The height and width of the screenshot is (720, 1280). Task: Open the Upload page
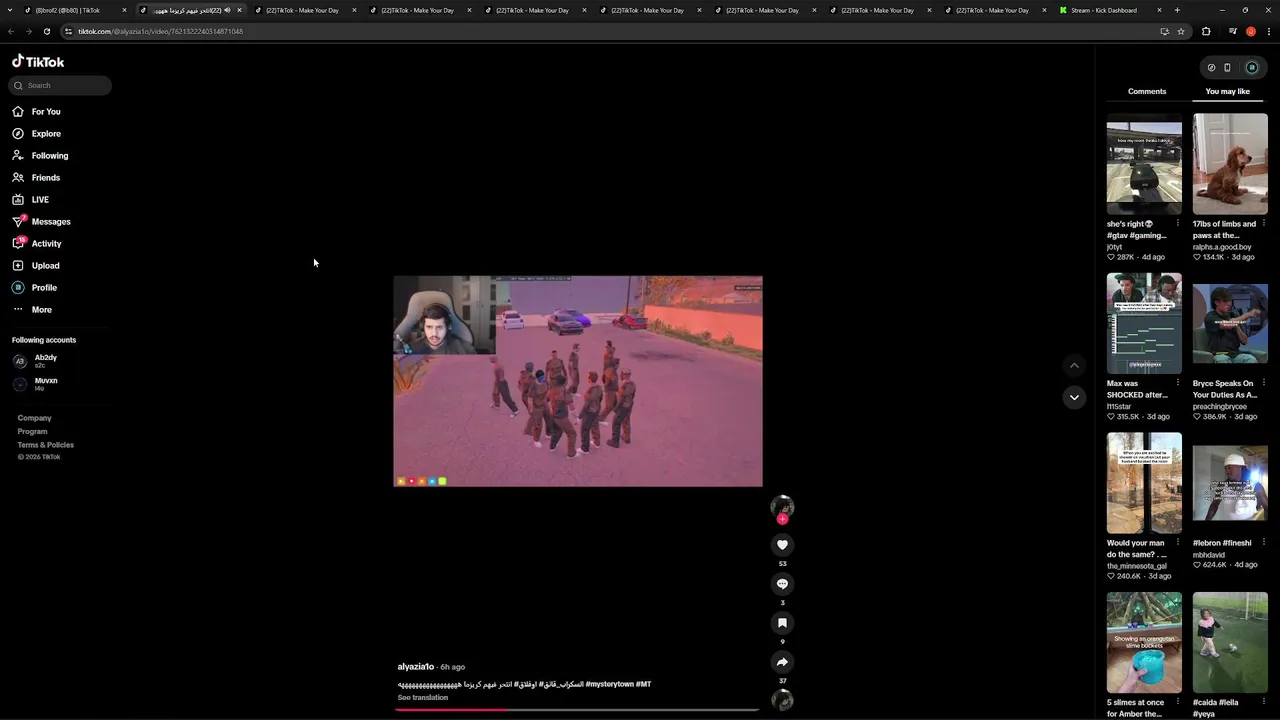tap(45, 265)
